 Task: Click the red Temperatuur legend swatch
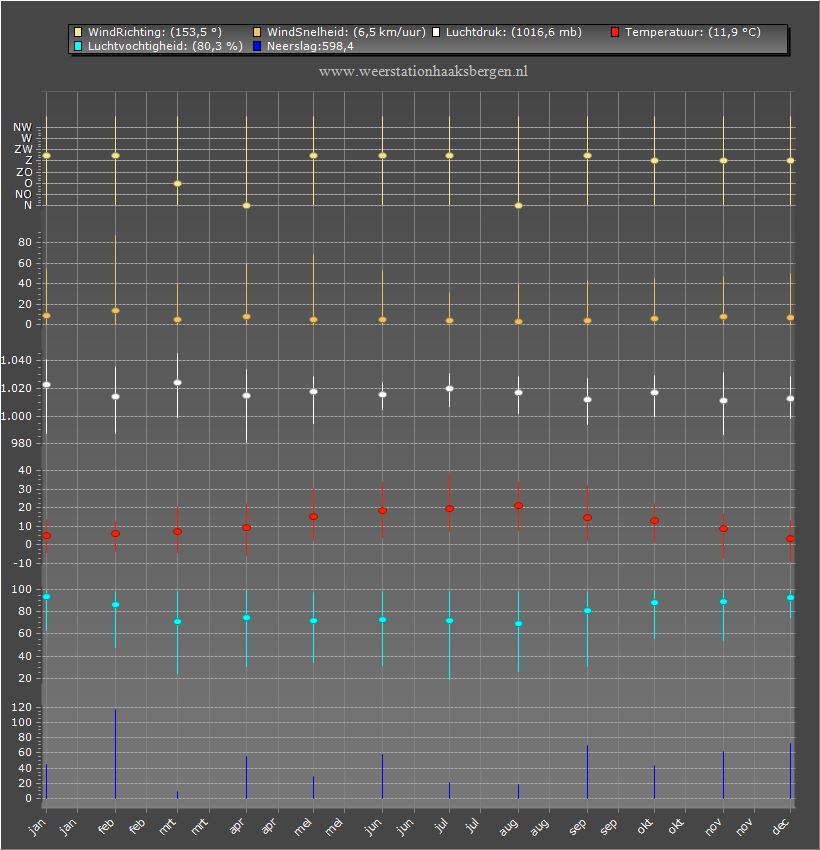[x=615, y=33]
